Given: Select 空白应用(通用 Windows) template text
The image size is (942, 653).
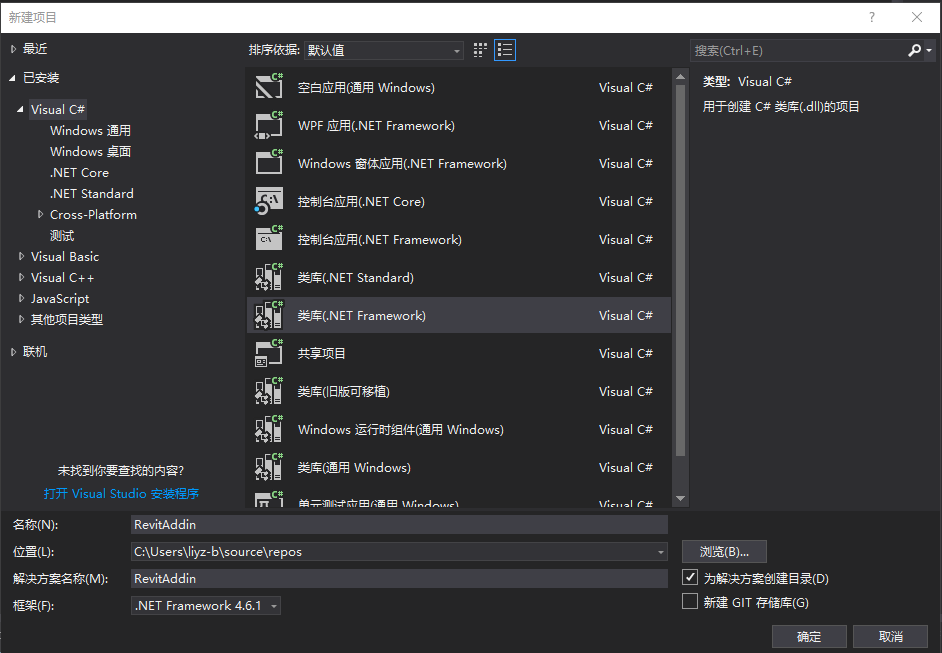Looking at the screenshot, I should pyautogui.click(x=366, y=87).
